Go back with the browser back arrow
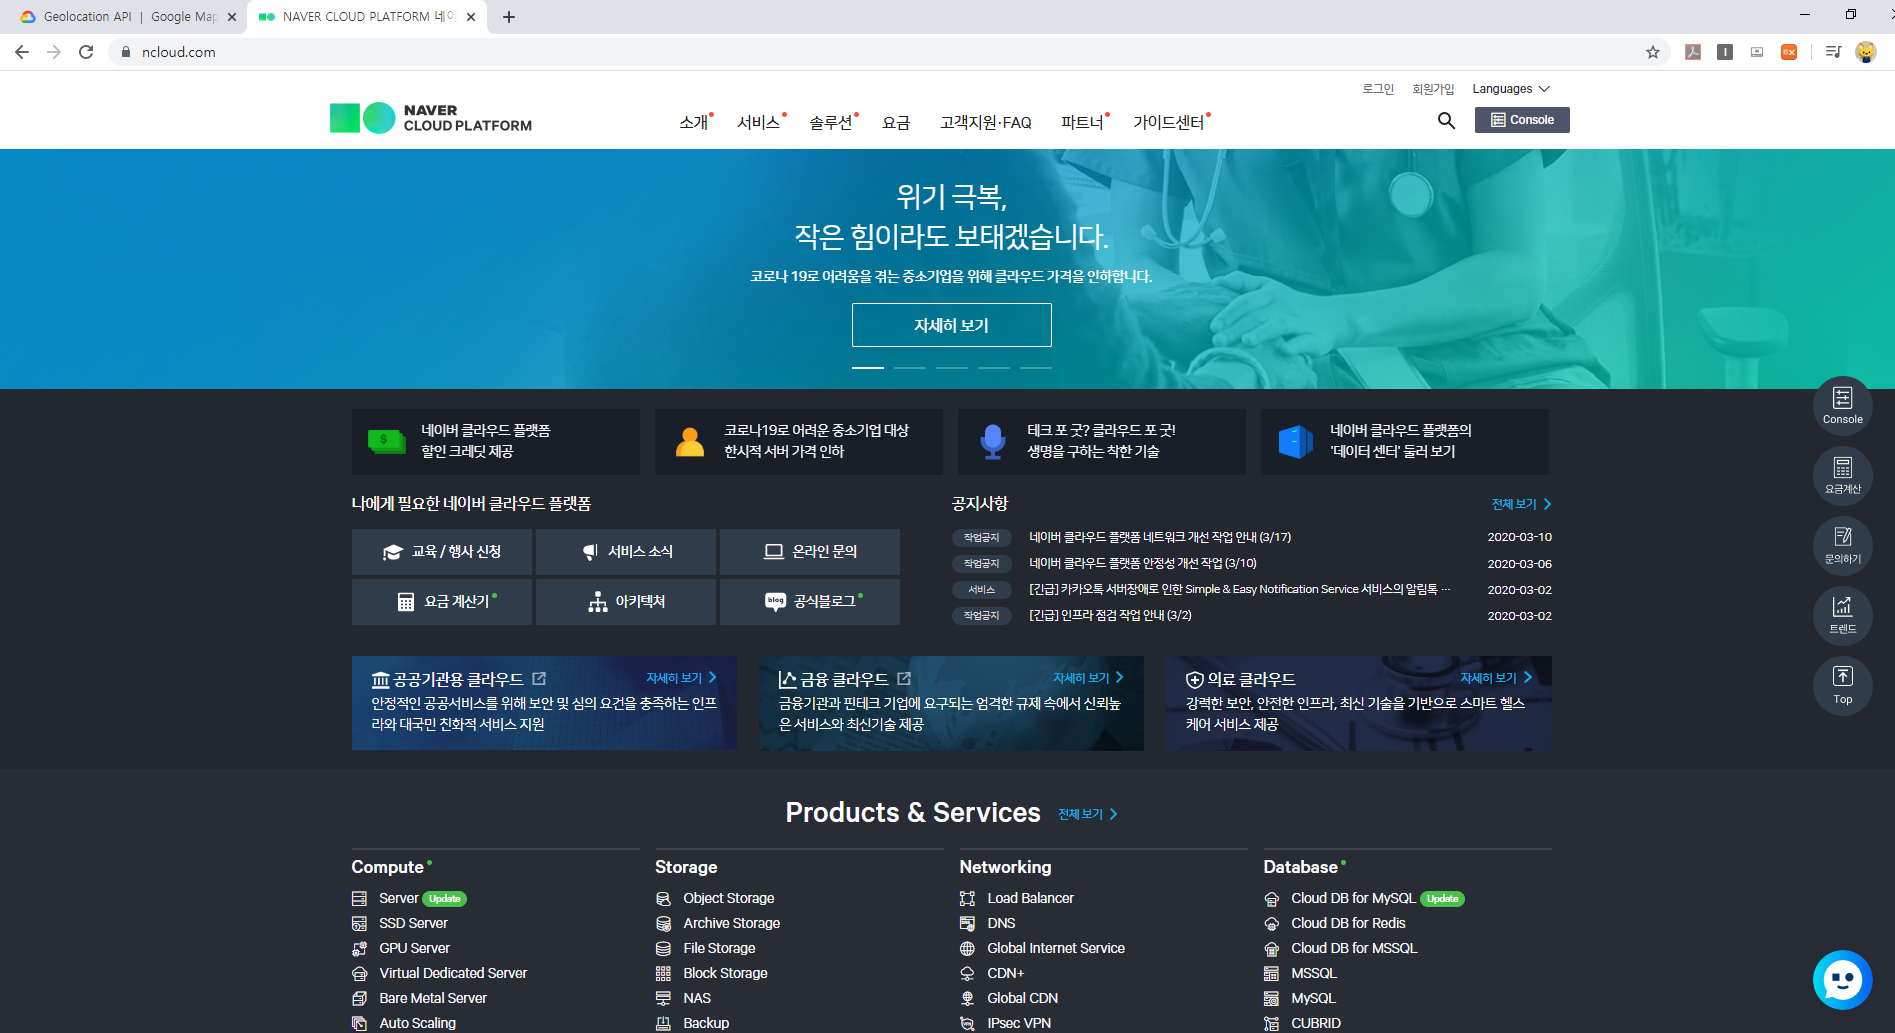The width and height of the screenshot is (1895, 1033). (22, 52)
